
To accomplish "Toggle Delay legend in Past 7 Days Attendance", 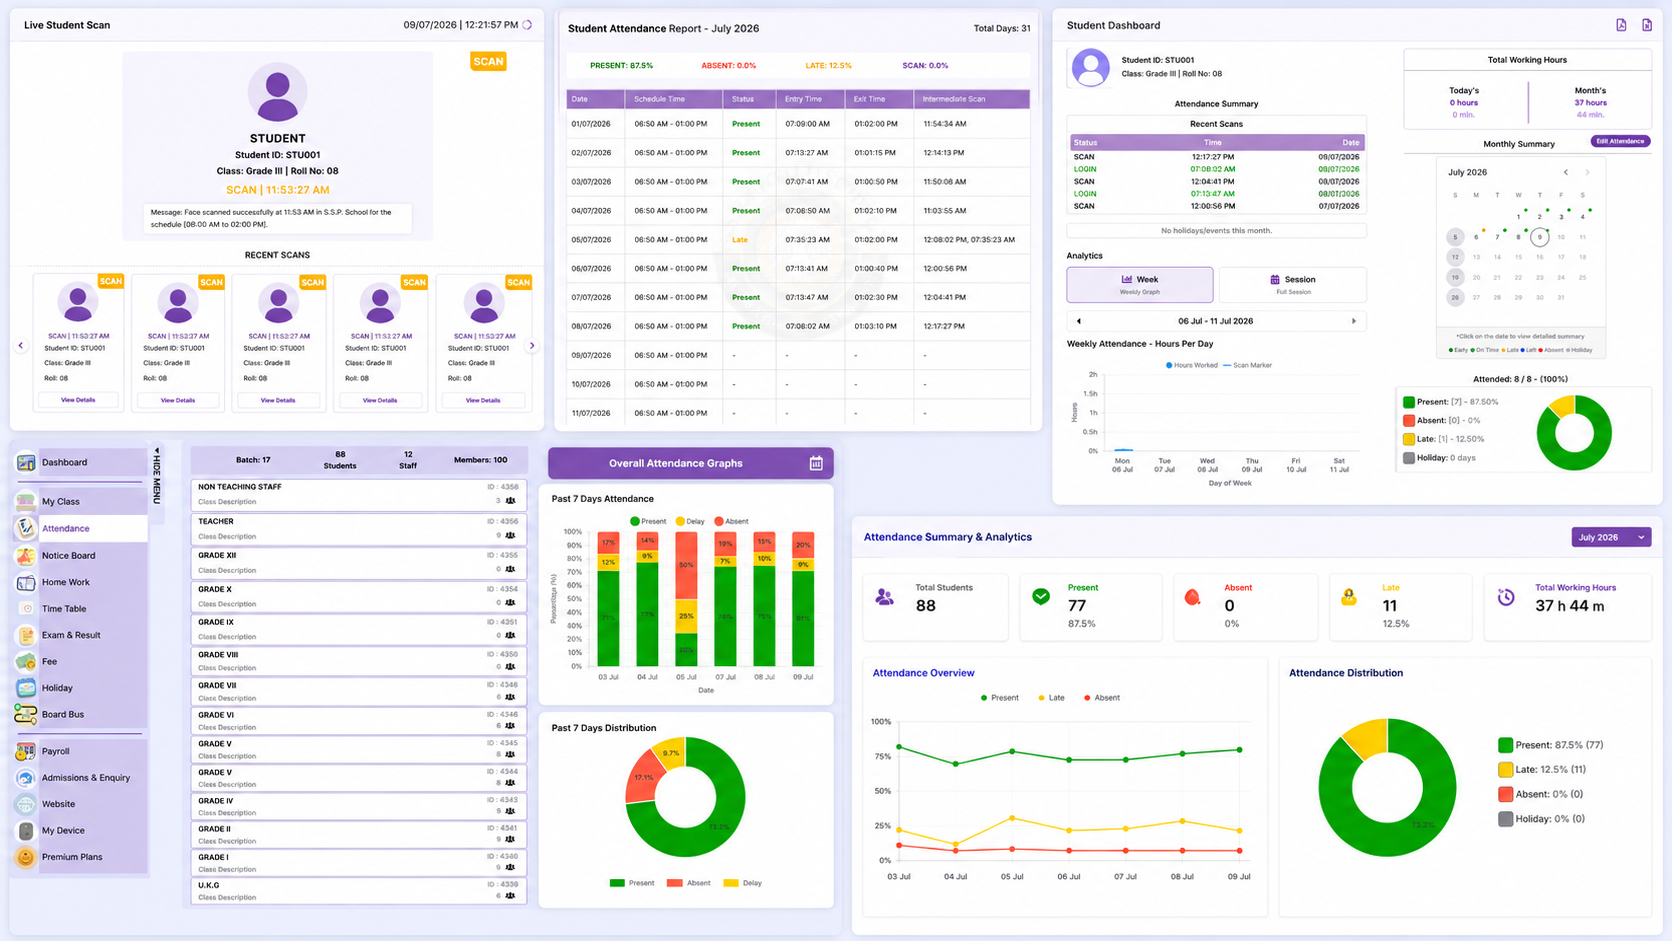I will pyautogui.click(x=690, y=521).
